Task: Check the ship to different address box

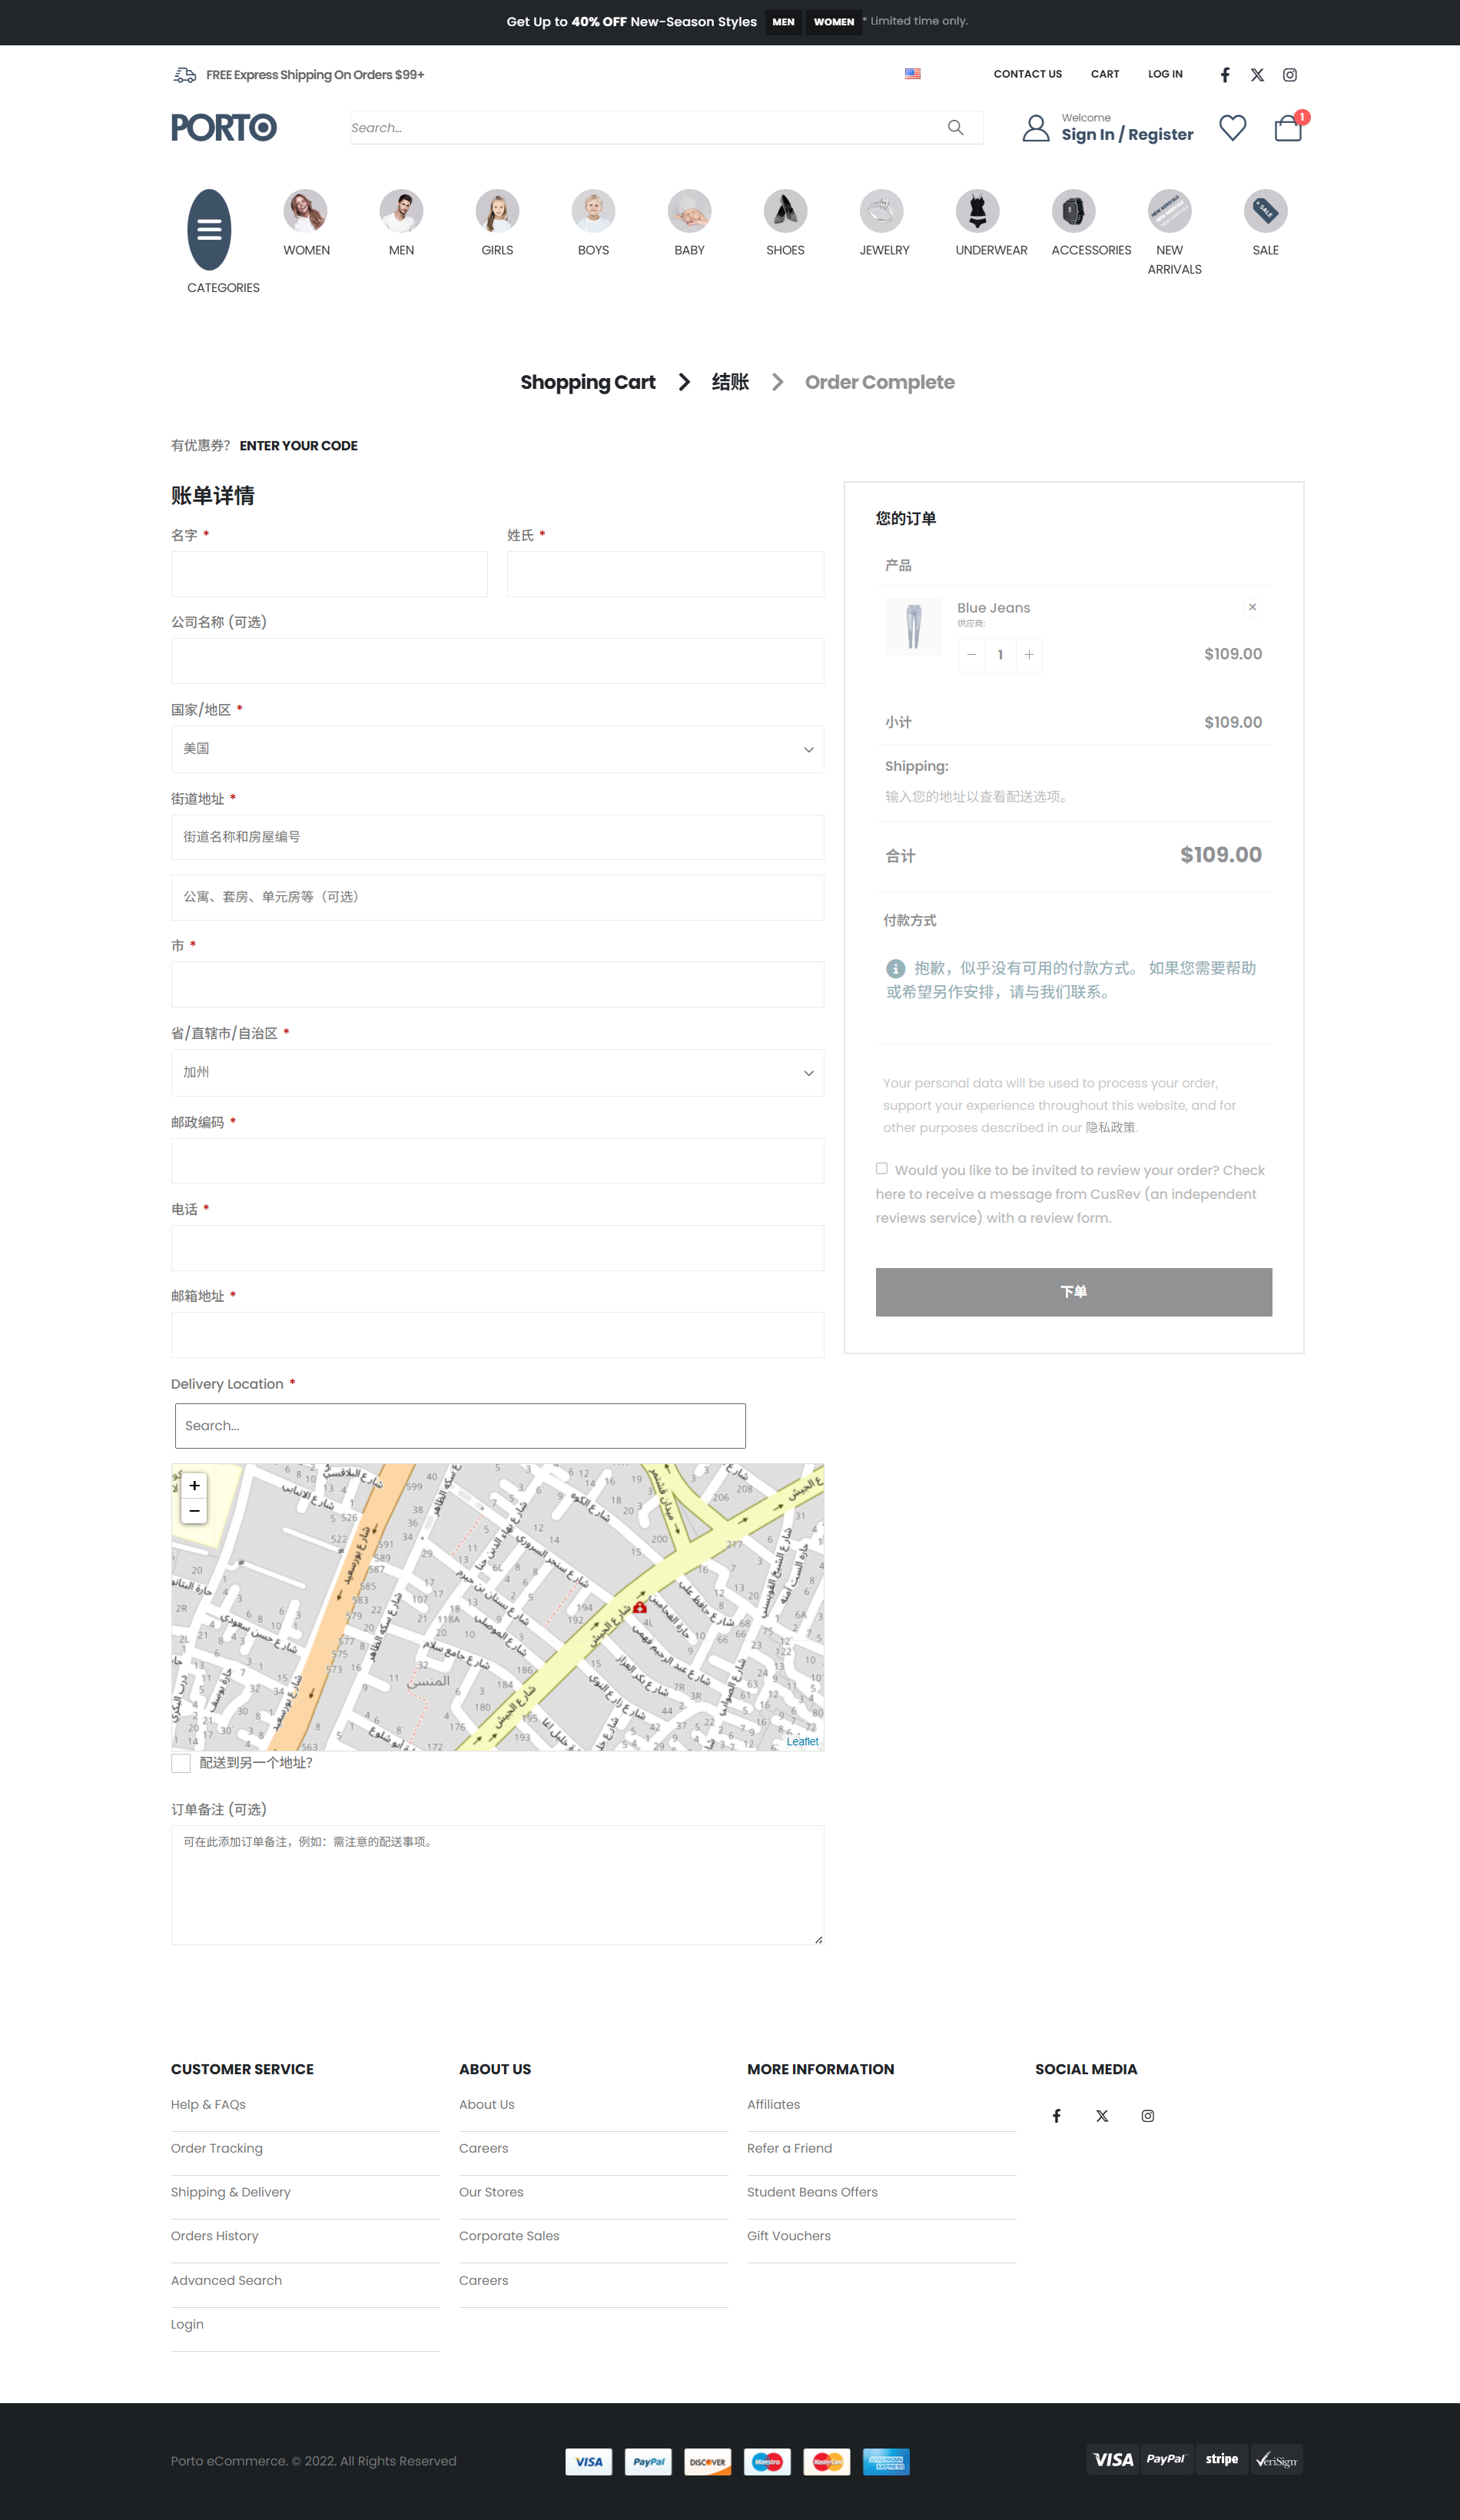Action: click(181, 1763)
